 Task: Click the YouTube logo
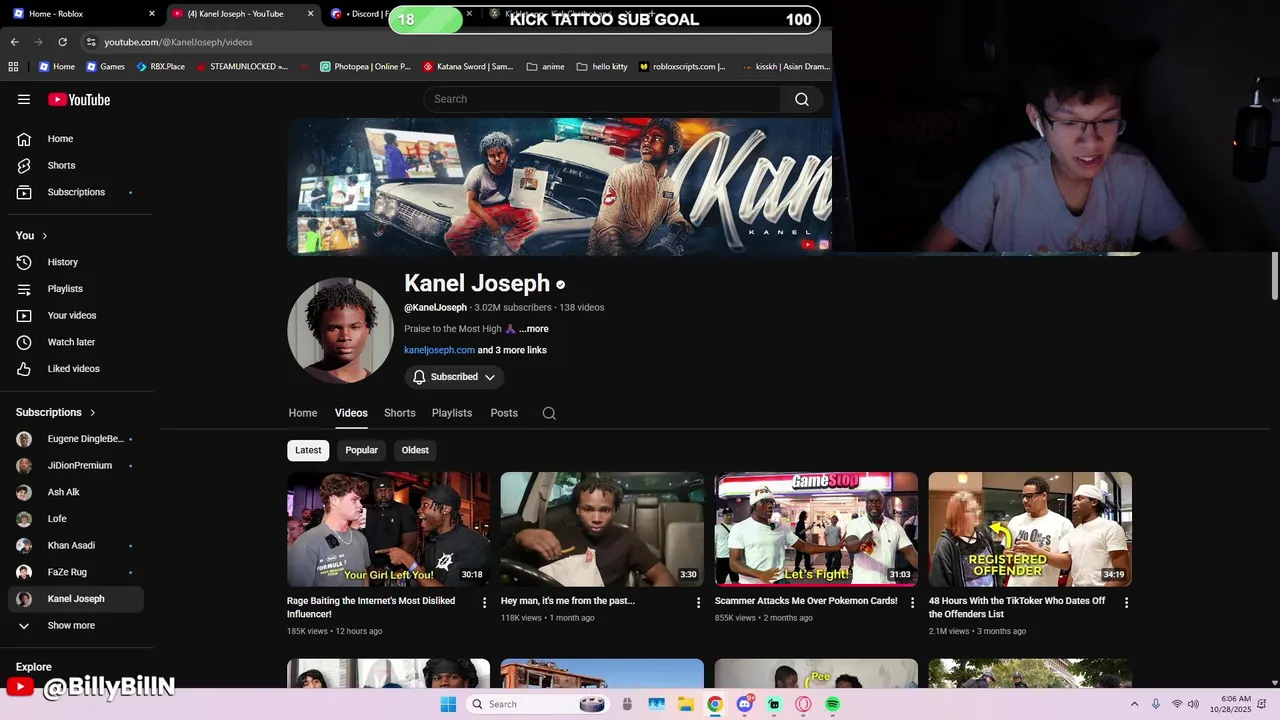click(79, 99)
